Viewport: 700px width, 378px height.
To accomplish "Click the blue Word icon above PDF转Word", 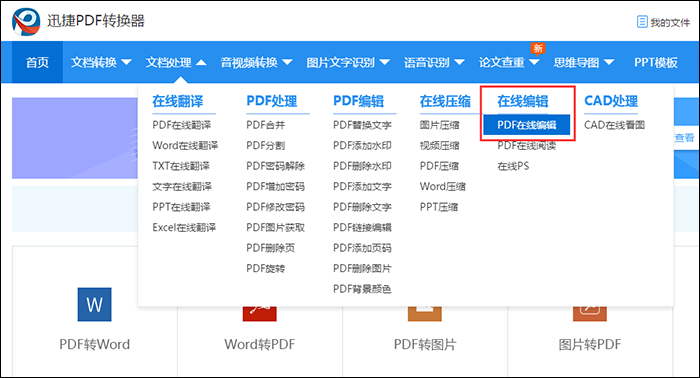I will (94, 304).
